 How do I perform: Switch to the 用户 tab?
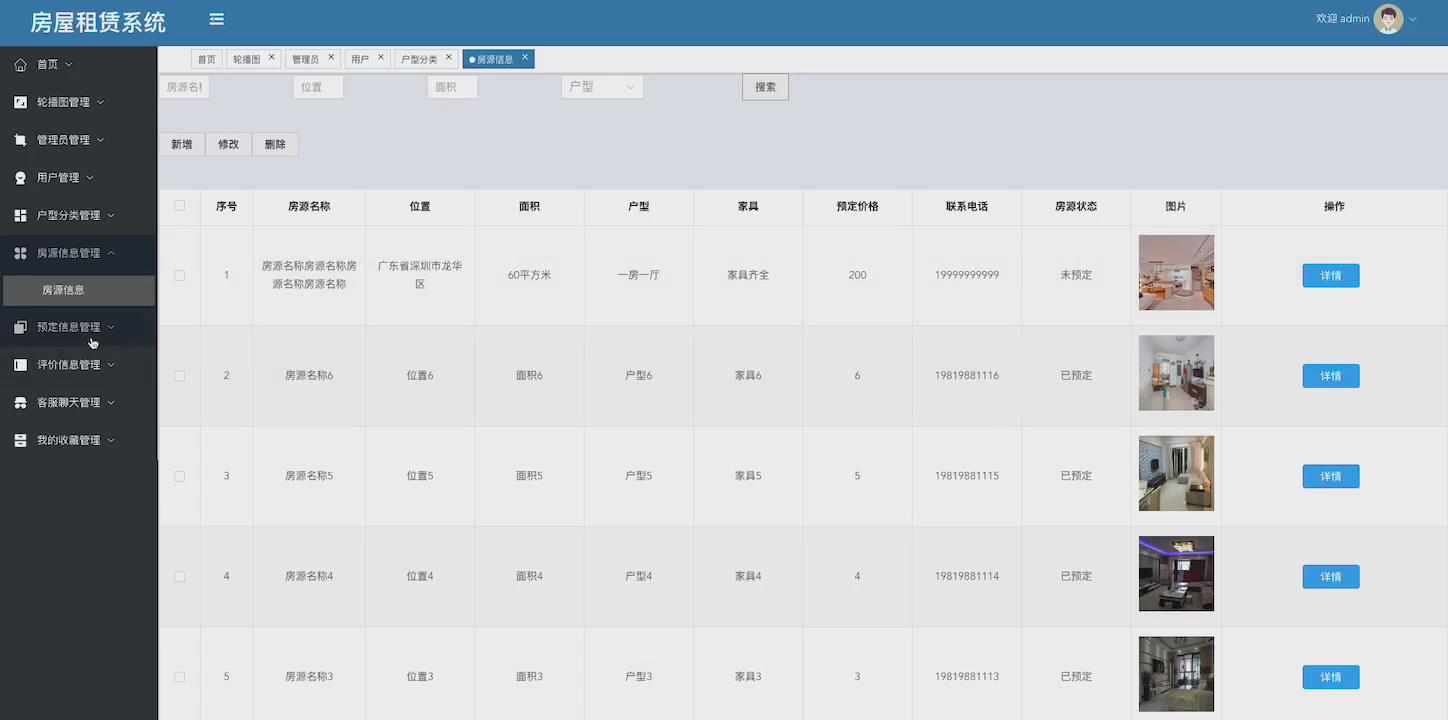[361, 57]
